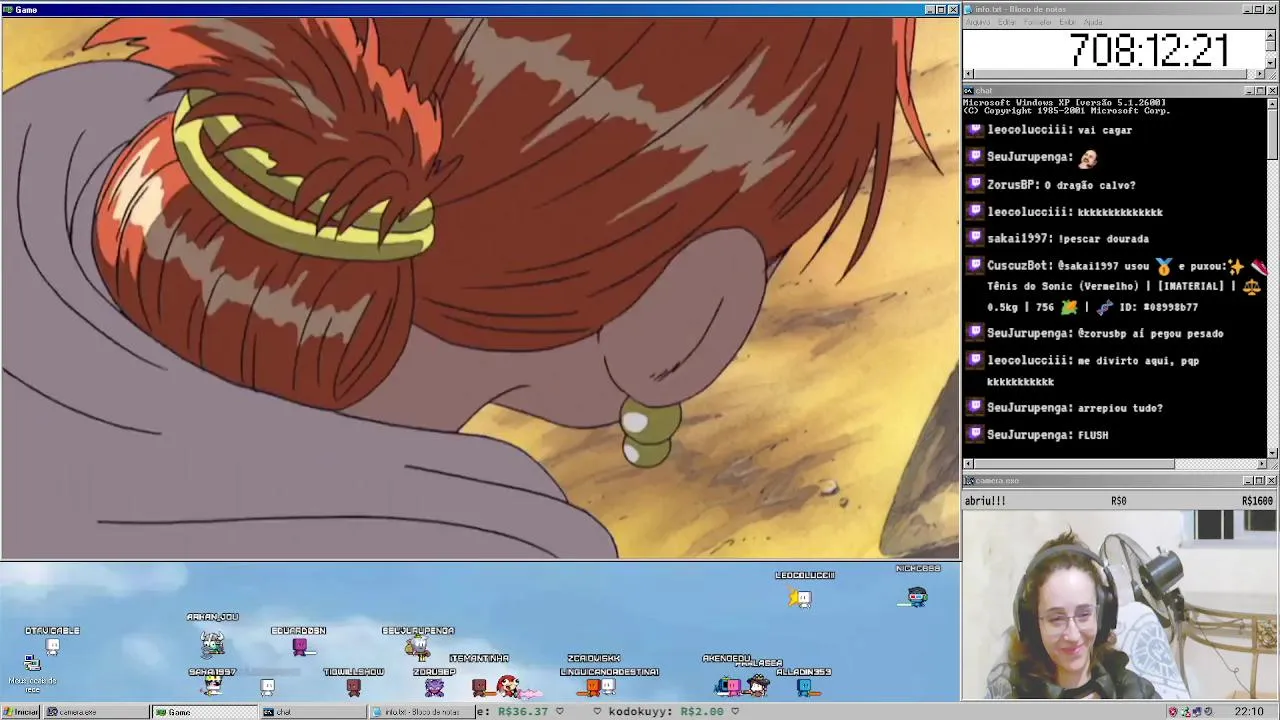
Task: Click the badge beside CuscuzBot's message
Action: [975, 265]
